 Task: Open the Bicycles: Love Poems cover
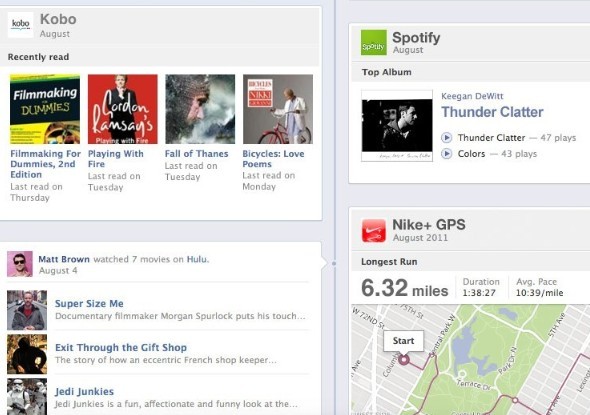[278, 109]
